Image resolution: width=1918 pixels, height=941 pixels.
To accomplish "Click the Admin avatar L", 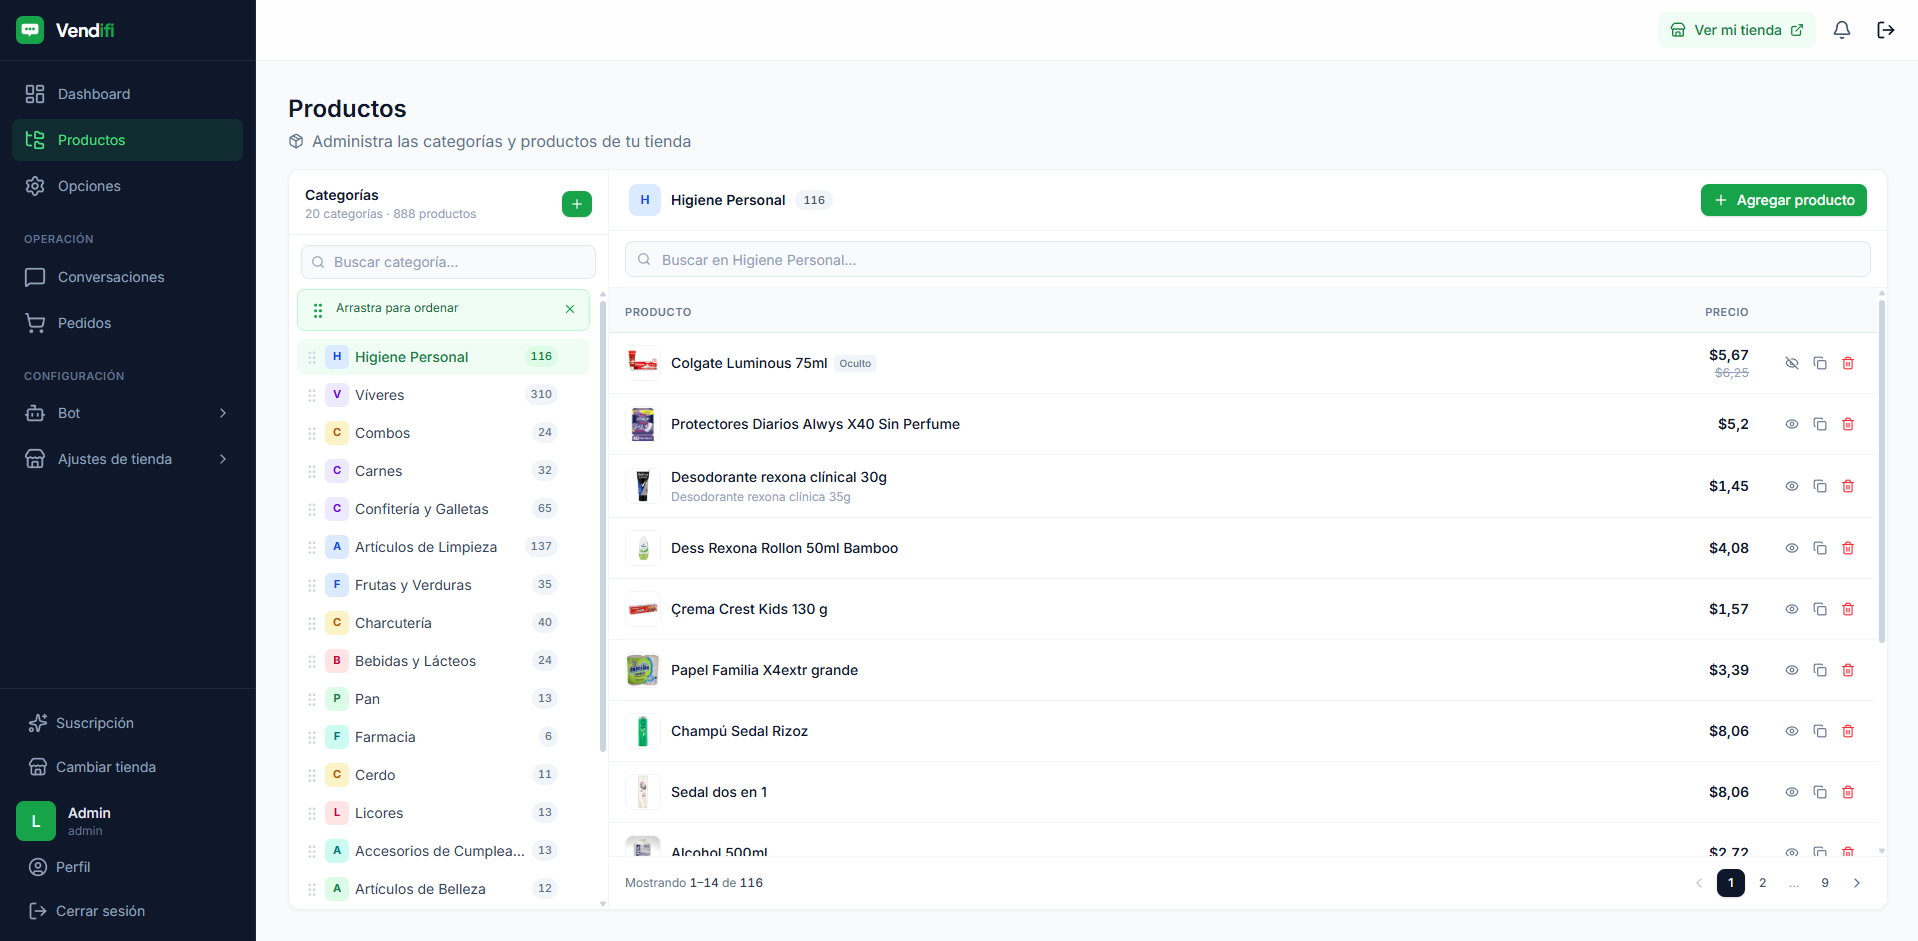I will coord(36,821).
